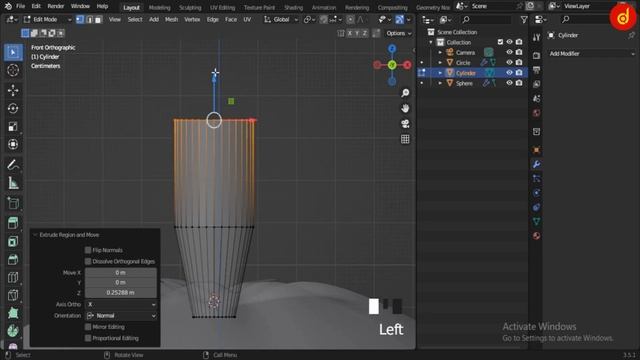Choose the Bevel tool

pos(13,259)
